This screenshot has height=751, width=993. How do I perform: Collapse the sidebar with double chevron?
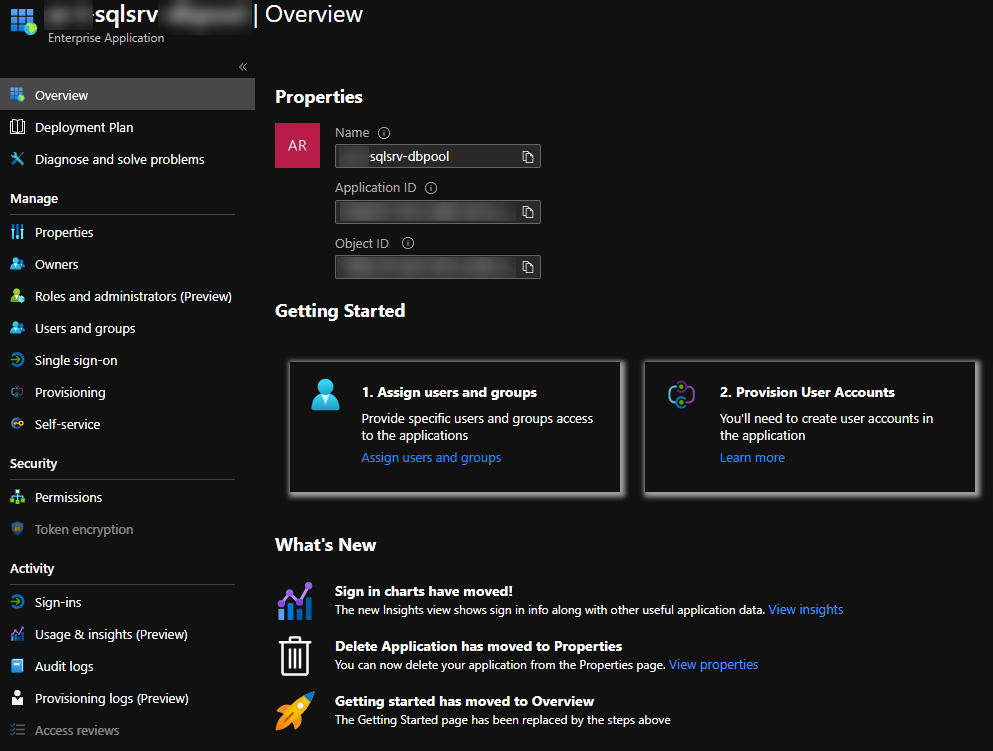pyautogui.click(x=243, y=67)
